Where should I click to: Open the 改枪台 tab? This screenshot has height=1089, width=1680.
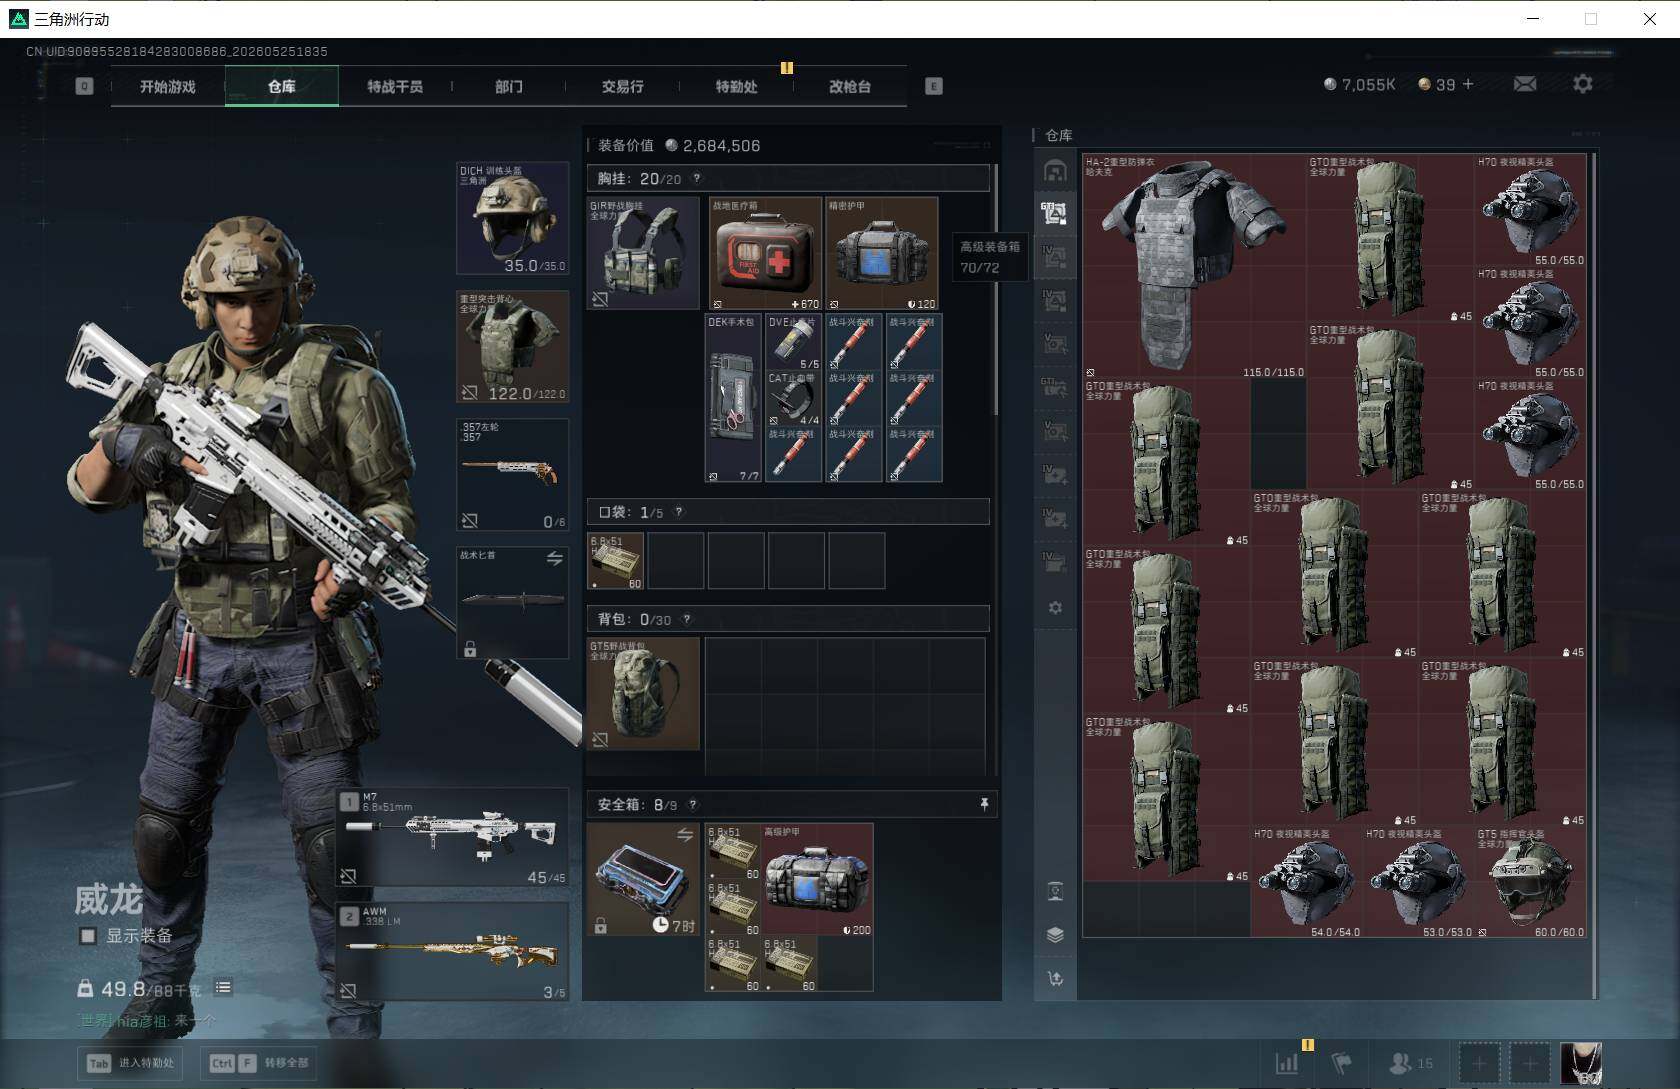tap(850, 86)
